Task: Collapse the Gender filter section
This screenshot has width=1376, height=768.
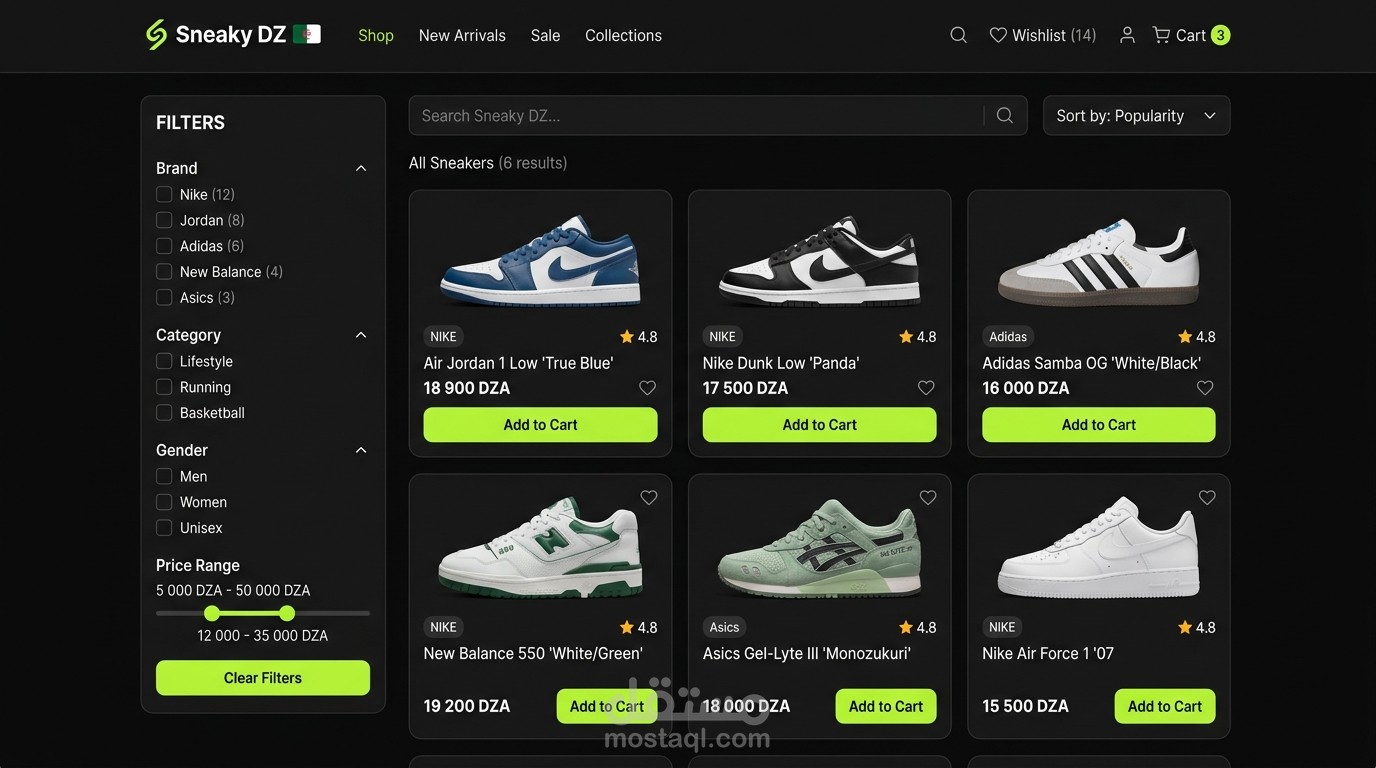Action: [x=361, y=450]
